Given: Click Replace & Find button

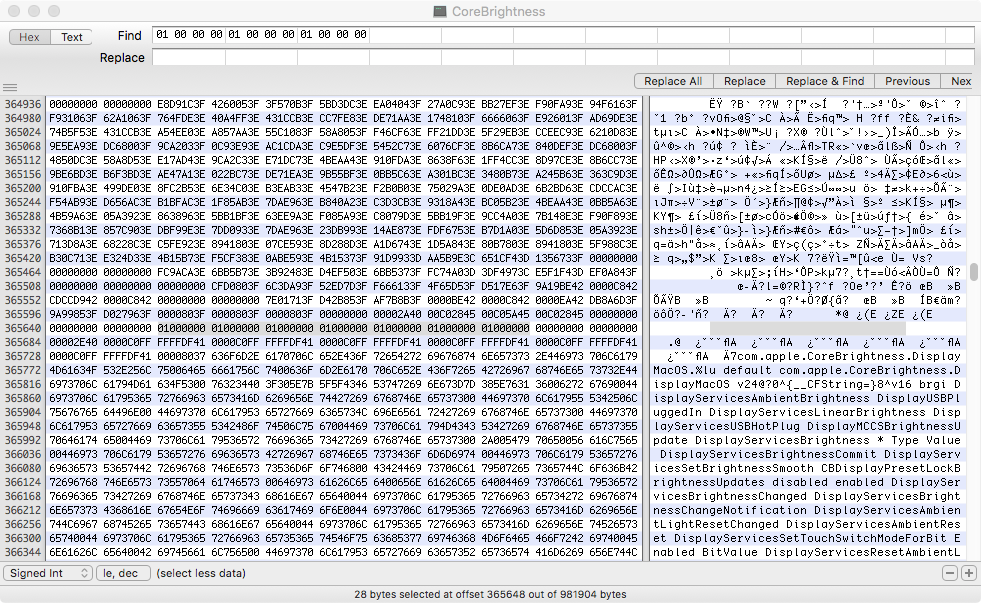Looking at the screenshot, I should click(x=825, y=81).
